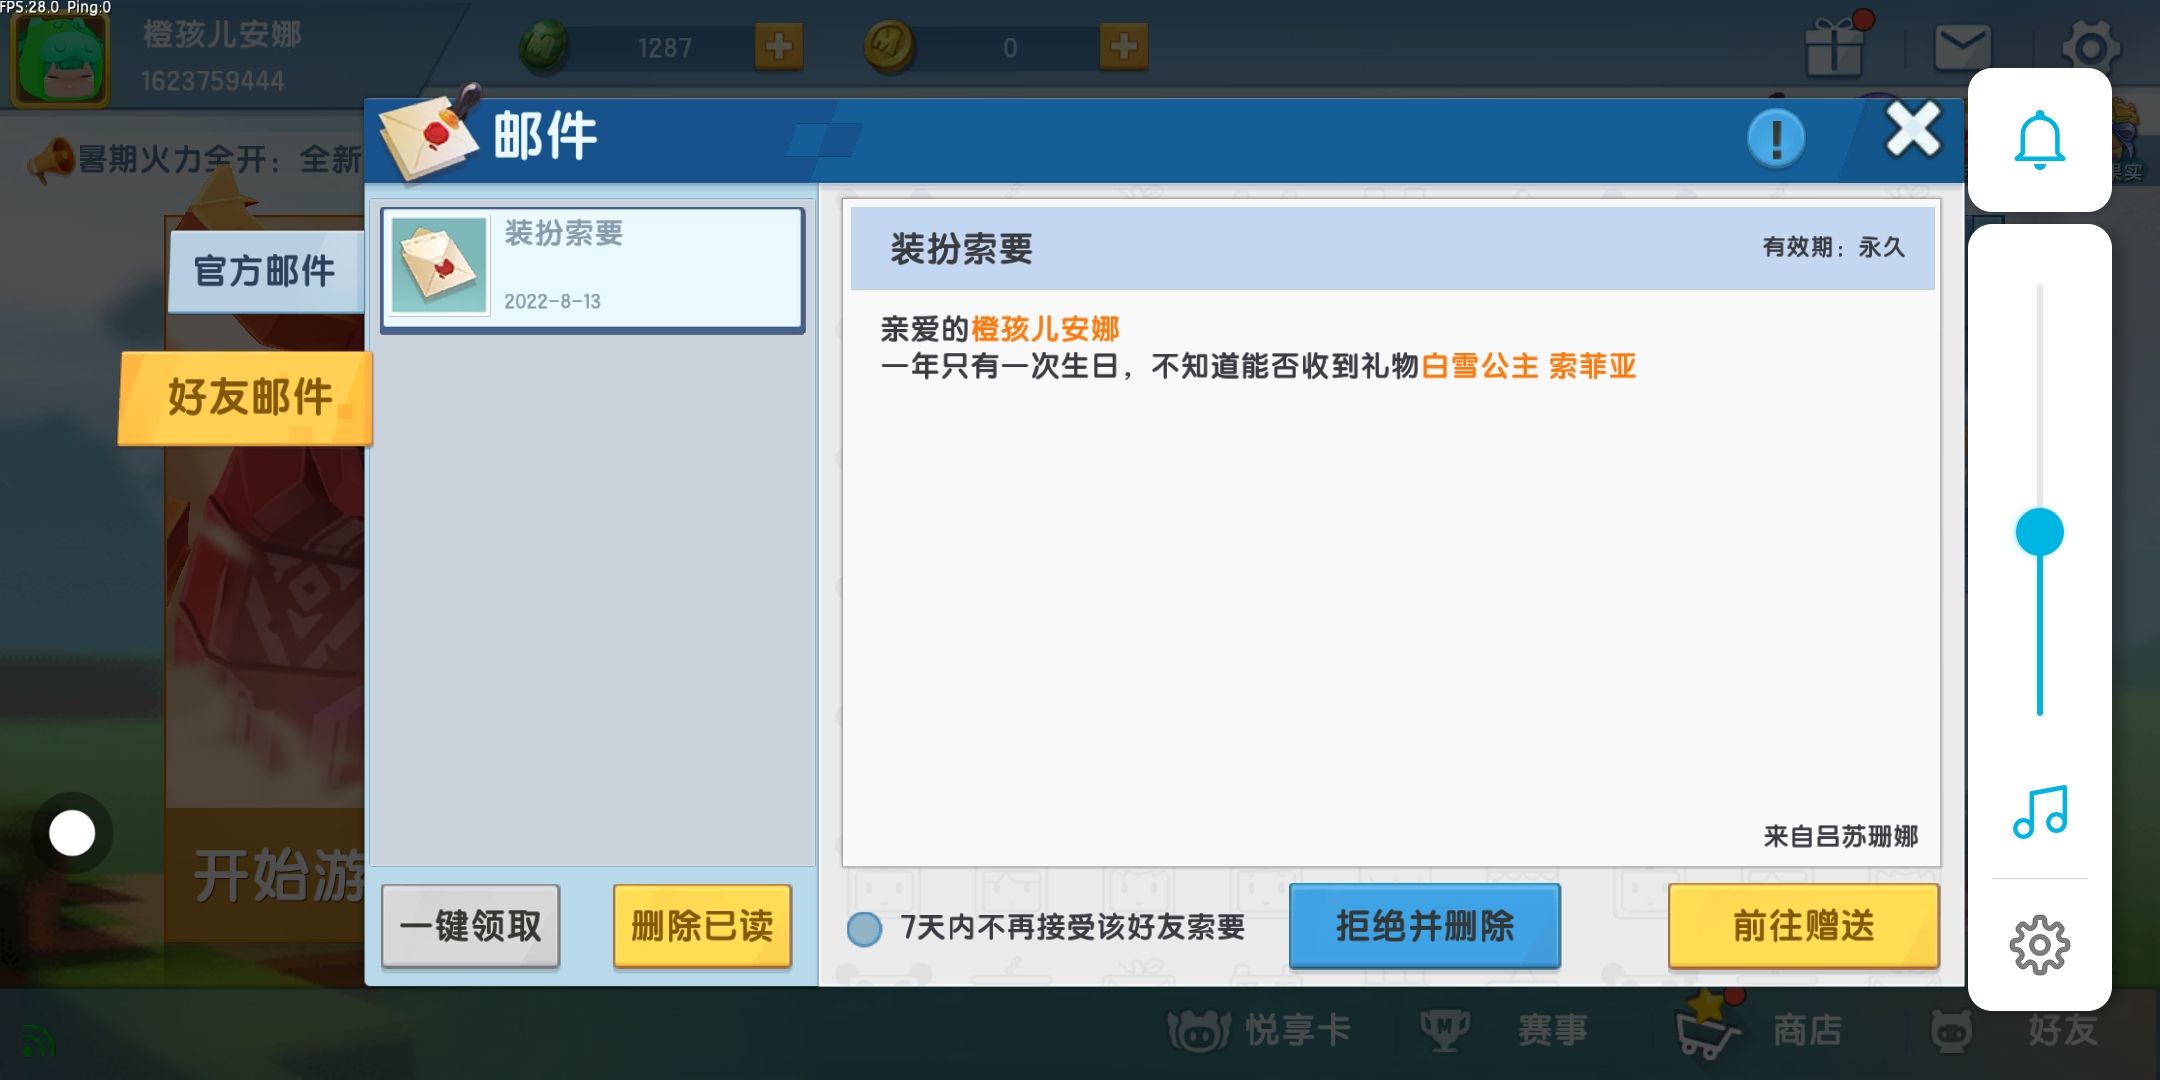Add gold coins with plus button
Image resolution: width=2160 pixels, height=1080 pixels.
[x=1123, y=46]
